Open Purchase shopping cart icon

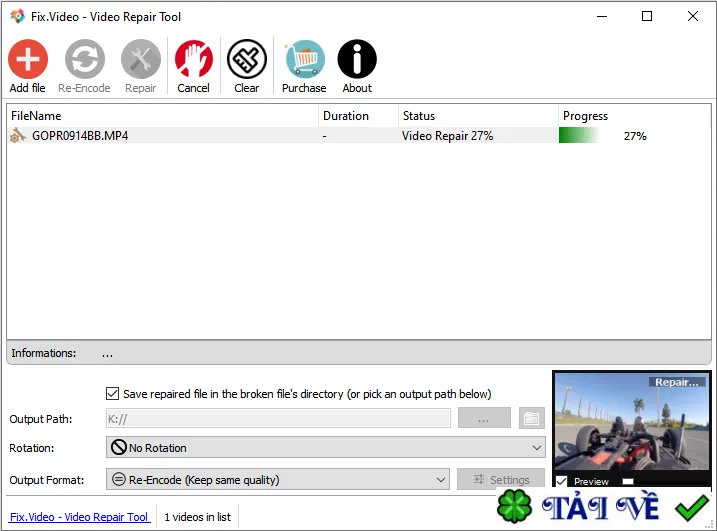[x=305, y=59]
